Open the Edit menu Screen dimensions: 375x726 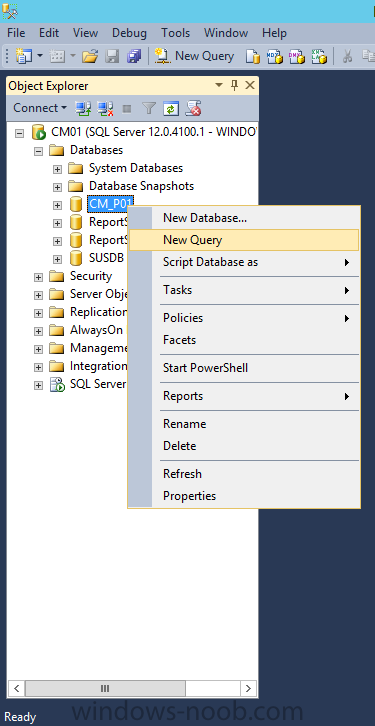[x=49, y=33]
